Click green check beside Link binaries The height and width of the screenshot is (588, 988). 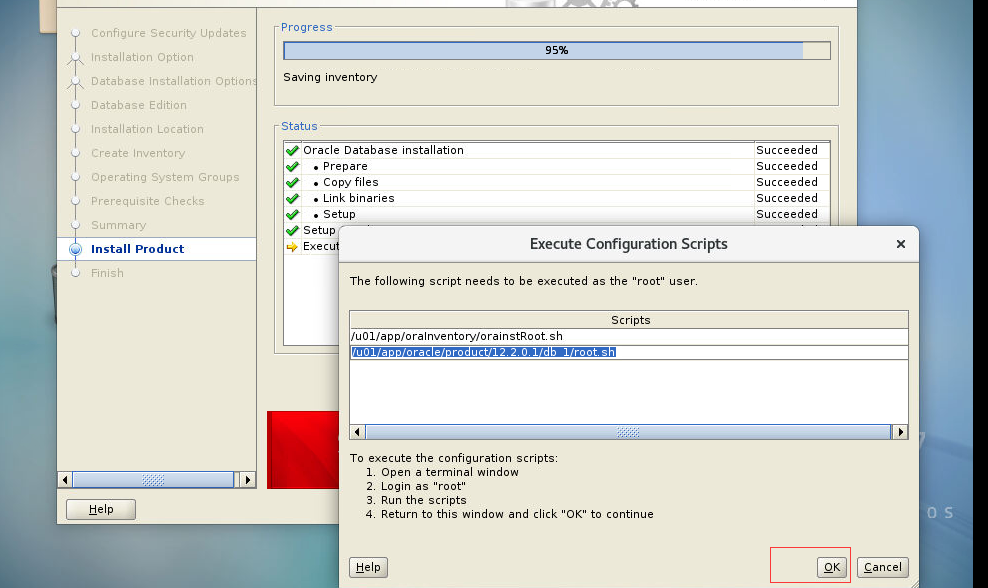292,199
